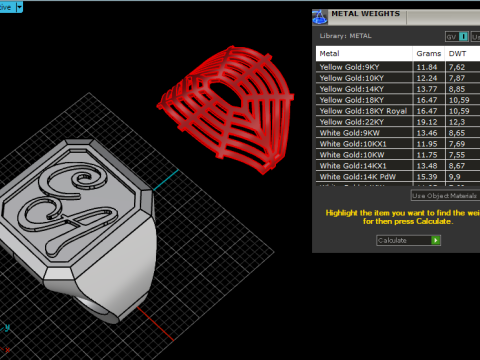Click the Calculate button
Viewport: 480px width, 360px height.
(408, 240)
